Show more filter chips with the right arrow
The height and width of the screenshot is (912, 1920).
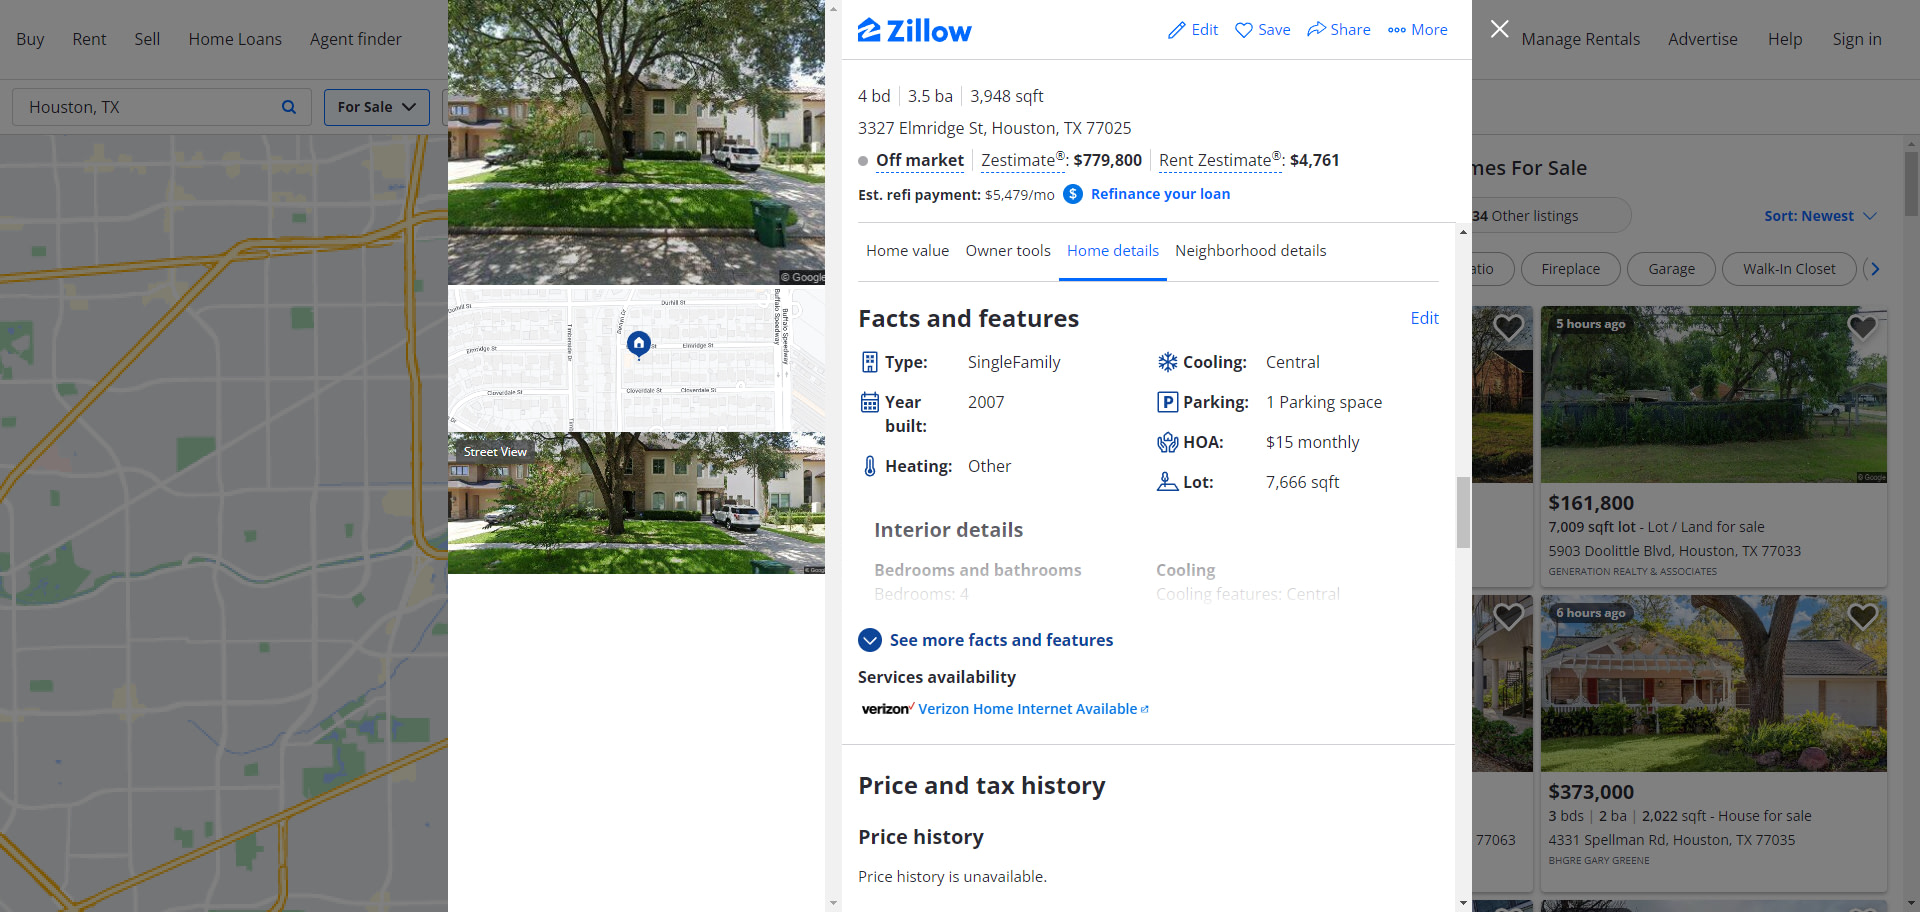point(1875,269)
